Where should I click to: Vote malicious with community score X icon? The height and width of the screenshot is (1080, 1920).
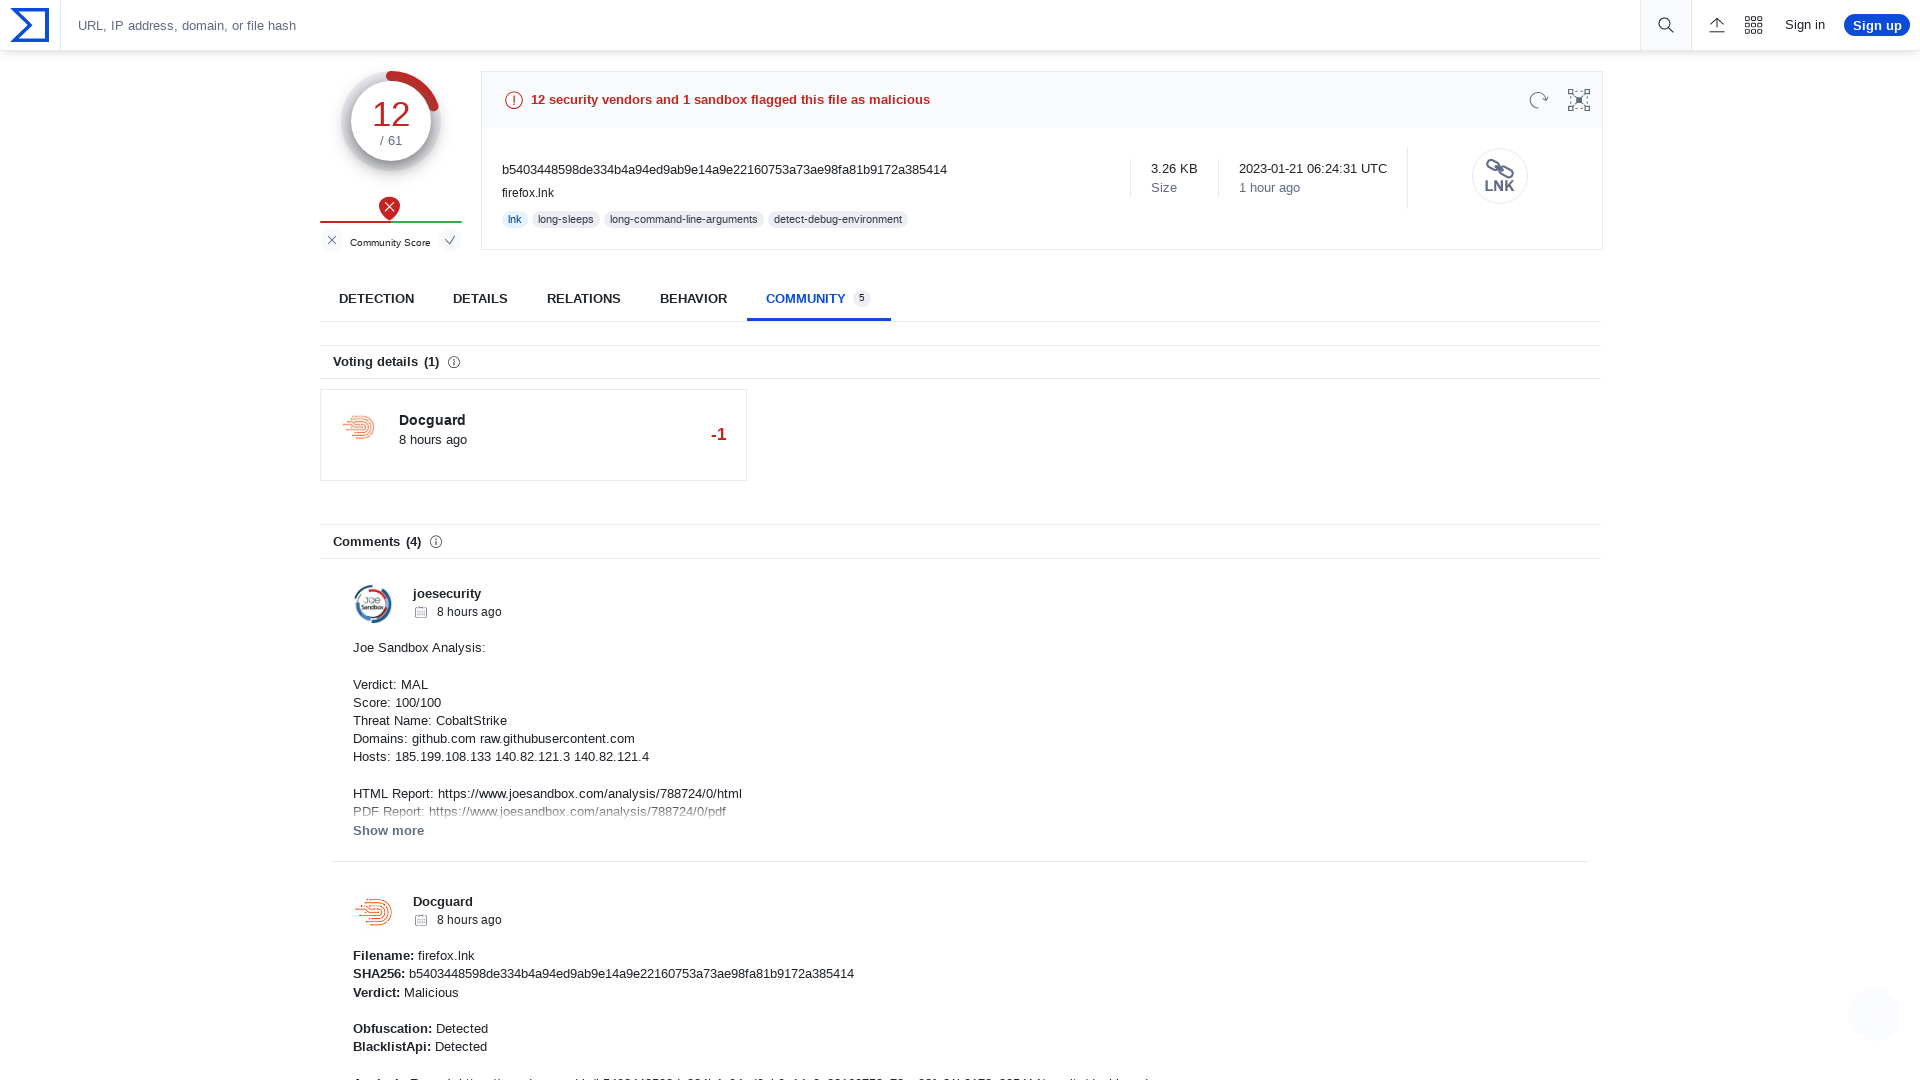tap(332, 240)
